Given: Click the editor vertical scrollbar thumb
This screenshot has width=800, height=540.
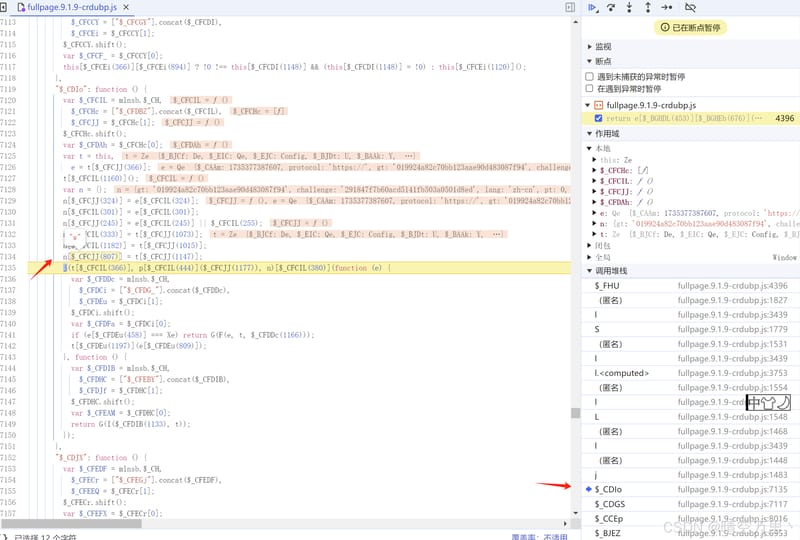Looking at the screenshot, I should coord(576,413).
